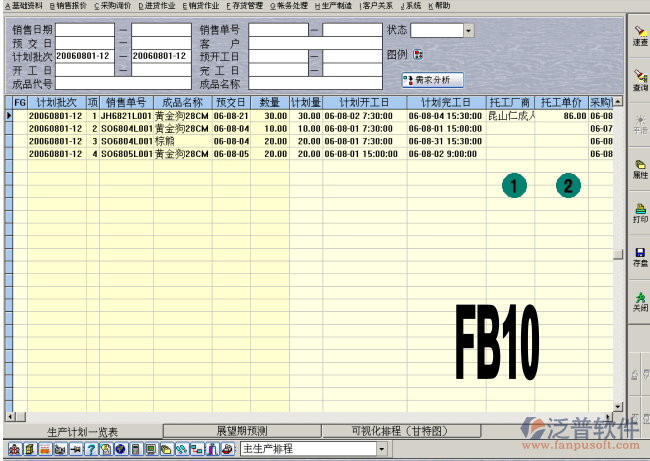650x461 pixels.
Task: Click the 计划完工日 column header
Action: (446, 102)
